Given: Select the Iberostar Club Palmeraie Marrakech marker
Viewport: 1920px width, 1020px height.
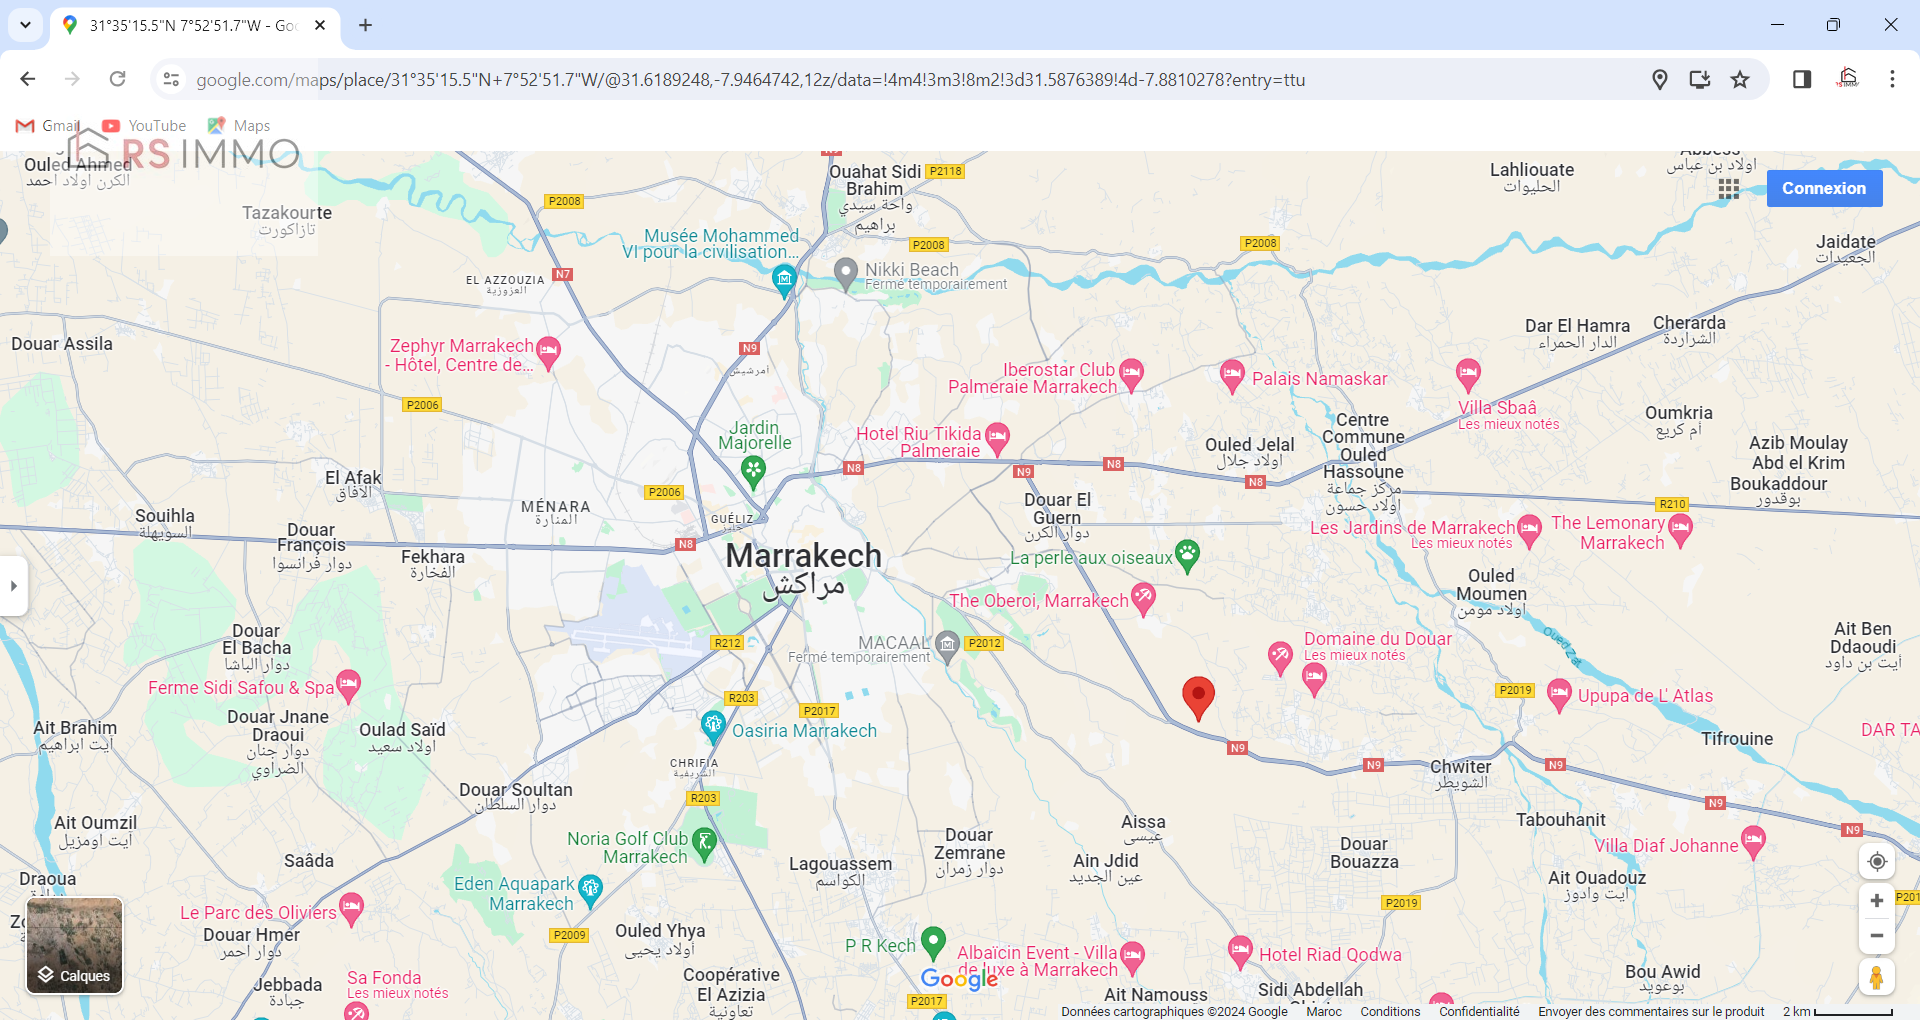Looking at the screenshot, I should coord(1131,374).
